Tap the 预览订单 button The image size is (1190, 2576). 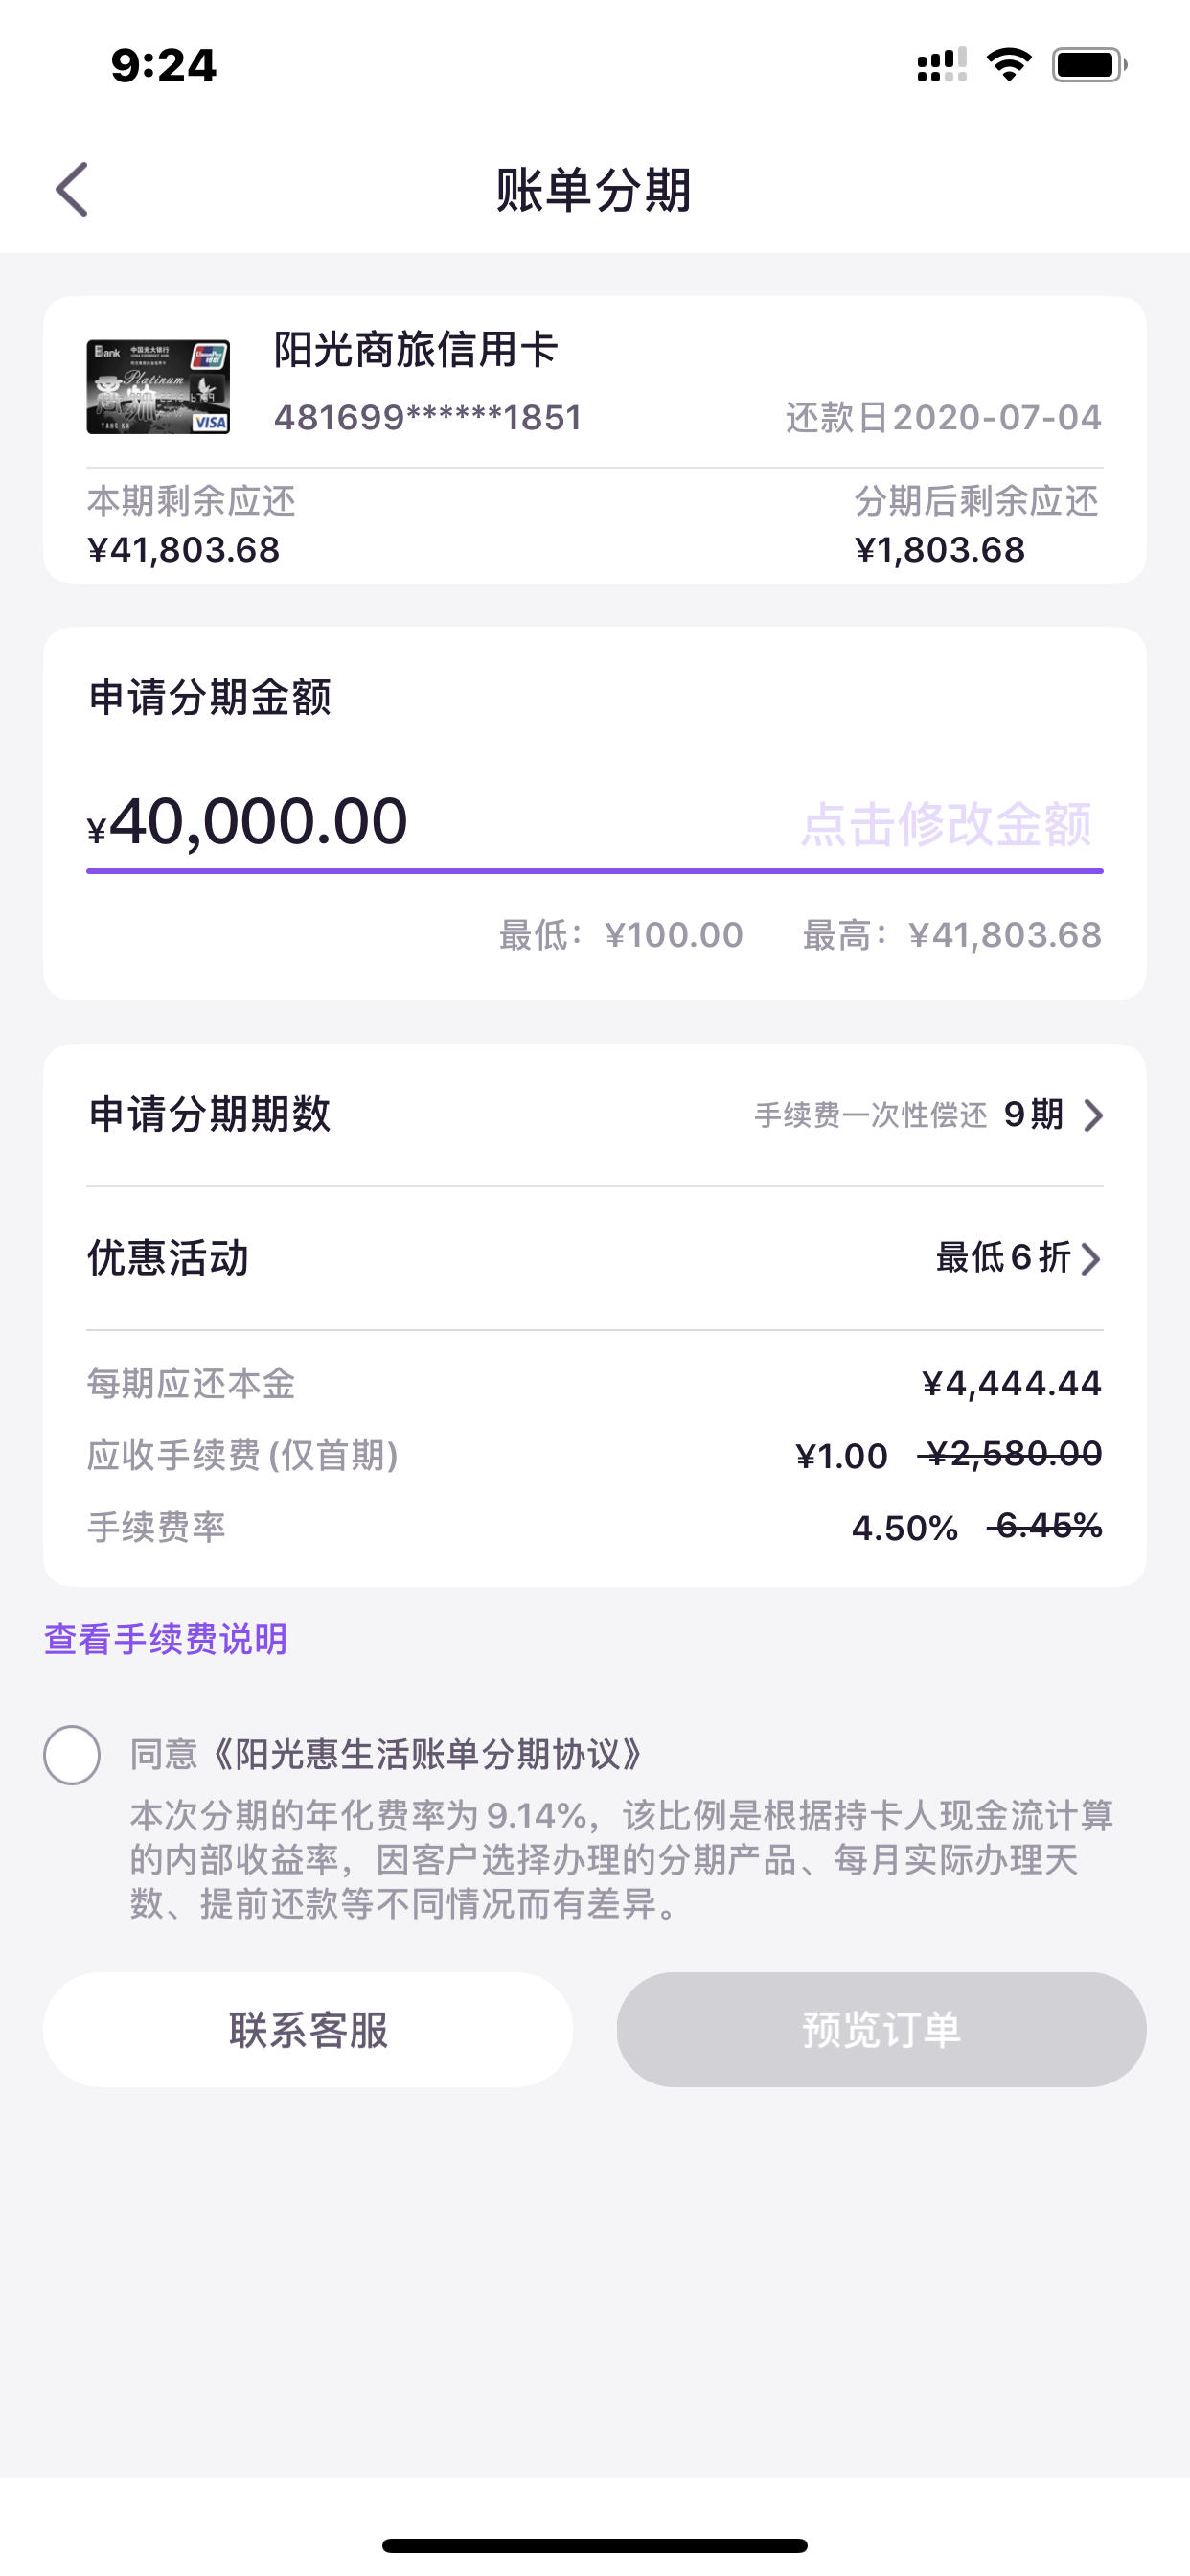[881, 2029]
